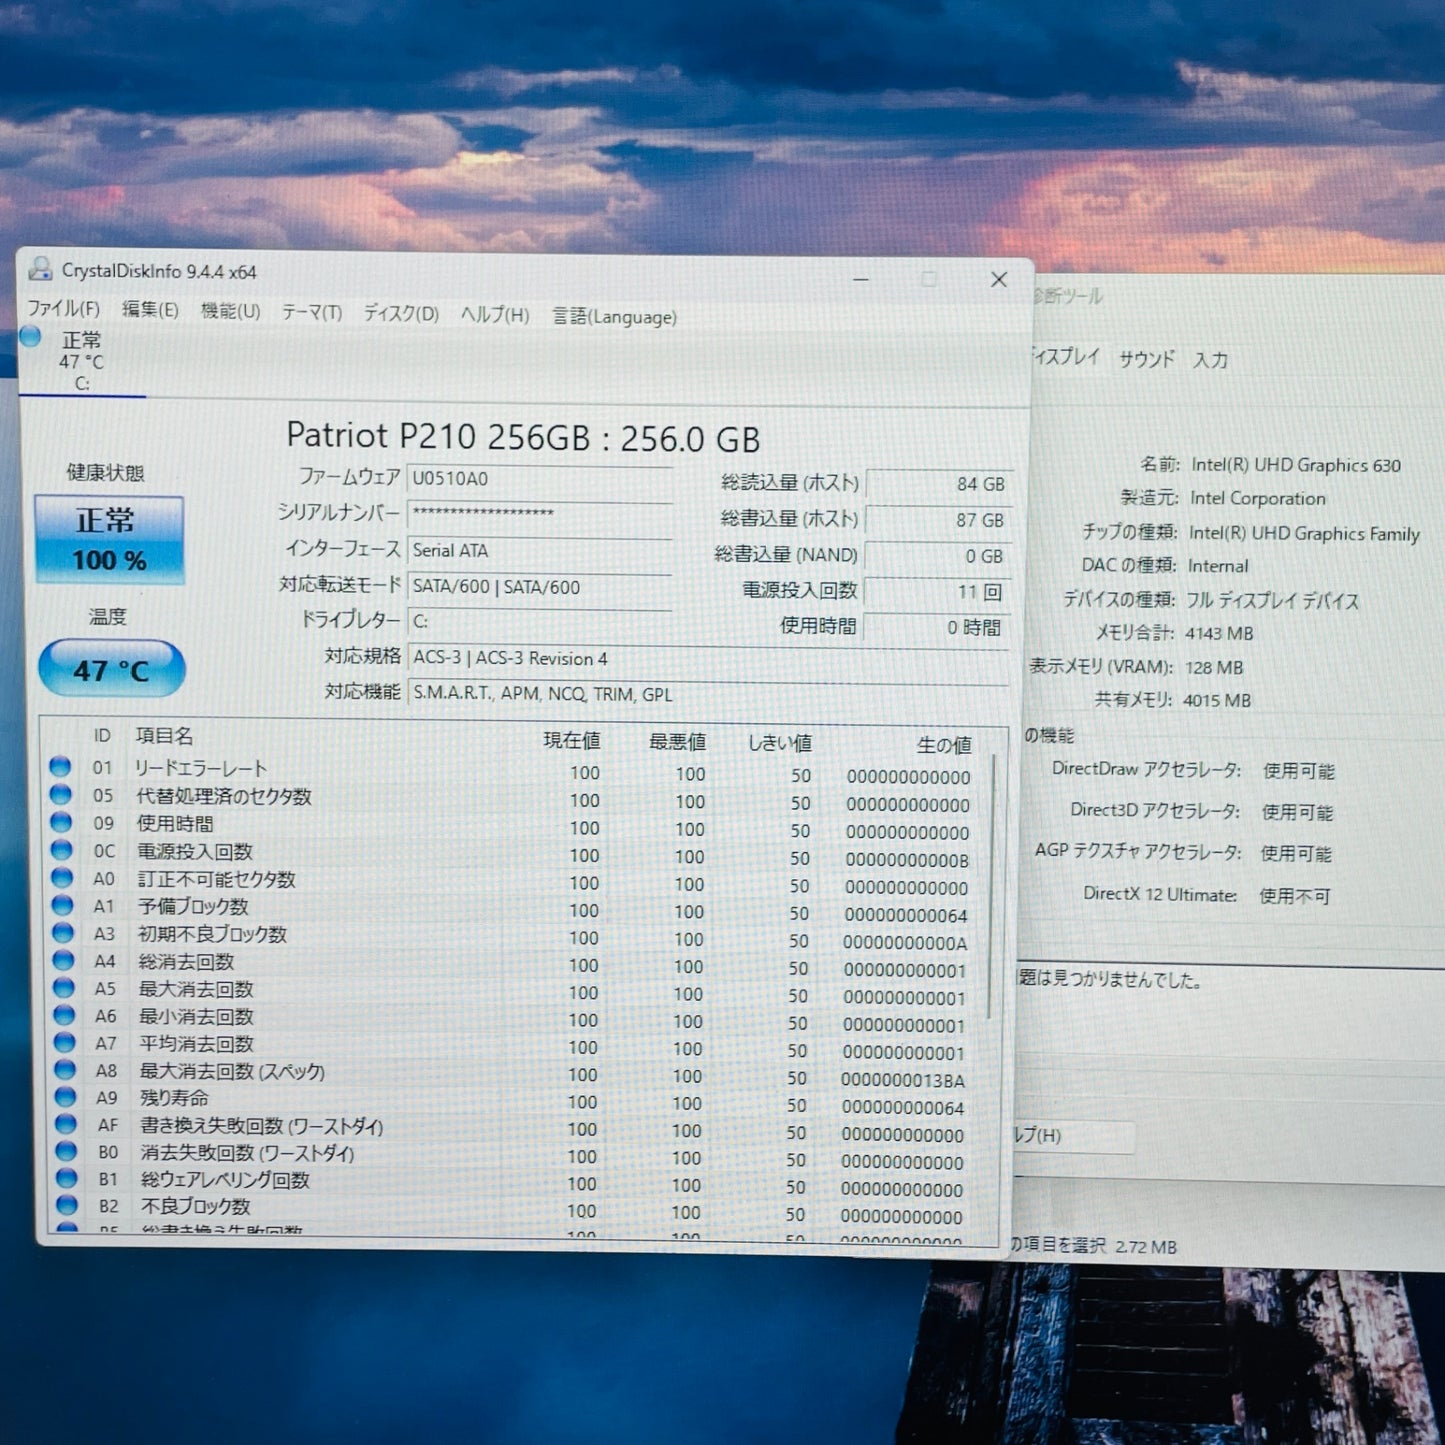Select the masked シリアルナンバー field
The height and width of the screenshot is (1445, 1445).
tap(541, 514)
